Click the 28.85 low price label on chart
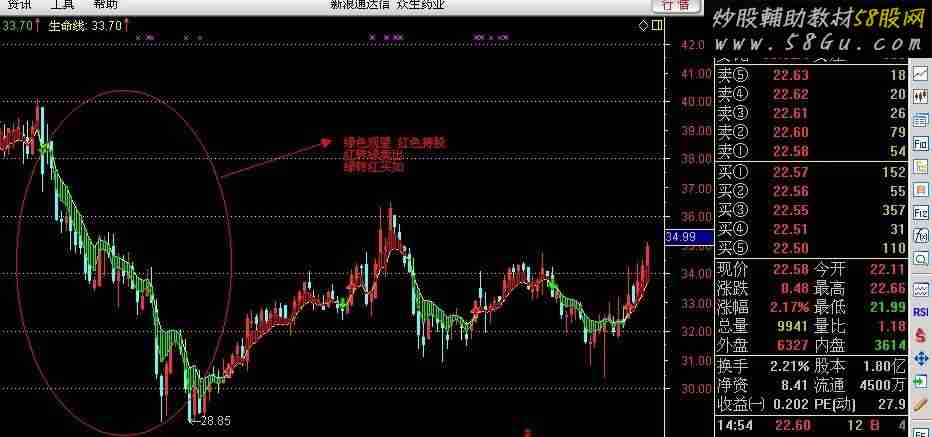 216,421
